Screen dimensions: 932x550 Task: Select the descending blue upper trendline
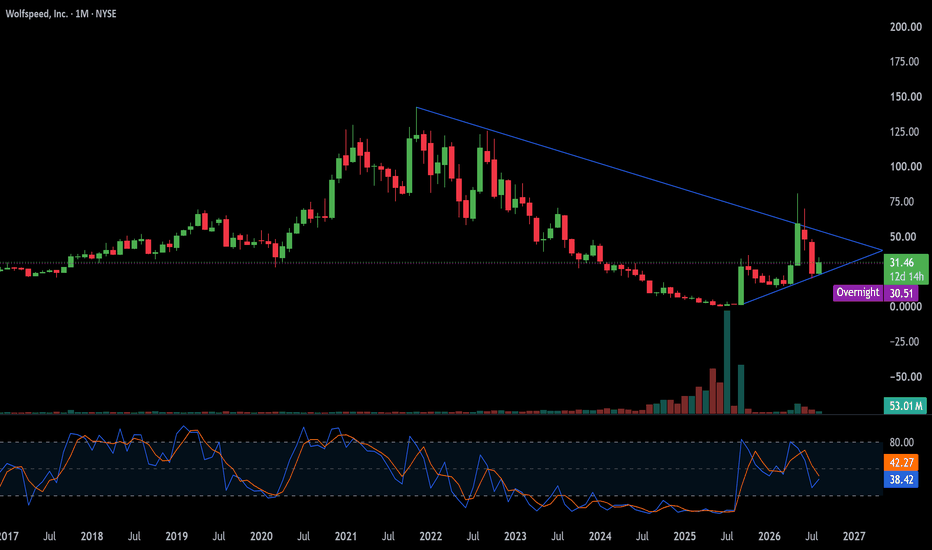click(648, 178)
